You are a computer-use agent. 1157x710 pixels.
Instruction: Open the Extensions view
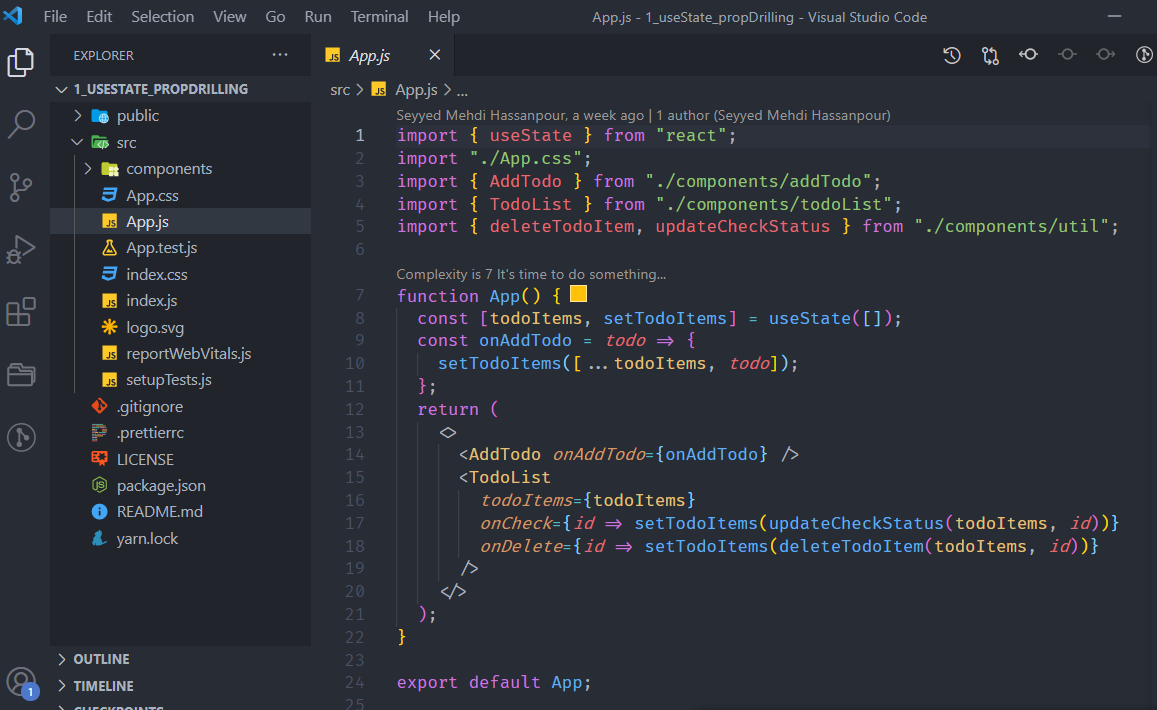21,312
